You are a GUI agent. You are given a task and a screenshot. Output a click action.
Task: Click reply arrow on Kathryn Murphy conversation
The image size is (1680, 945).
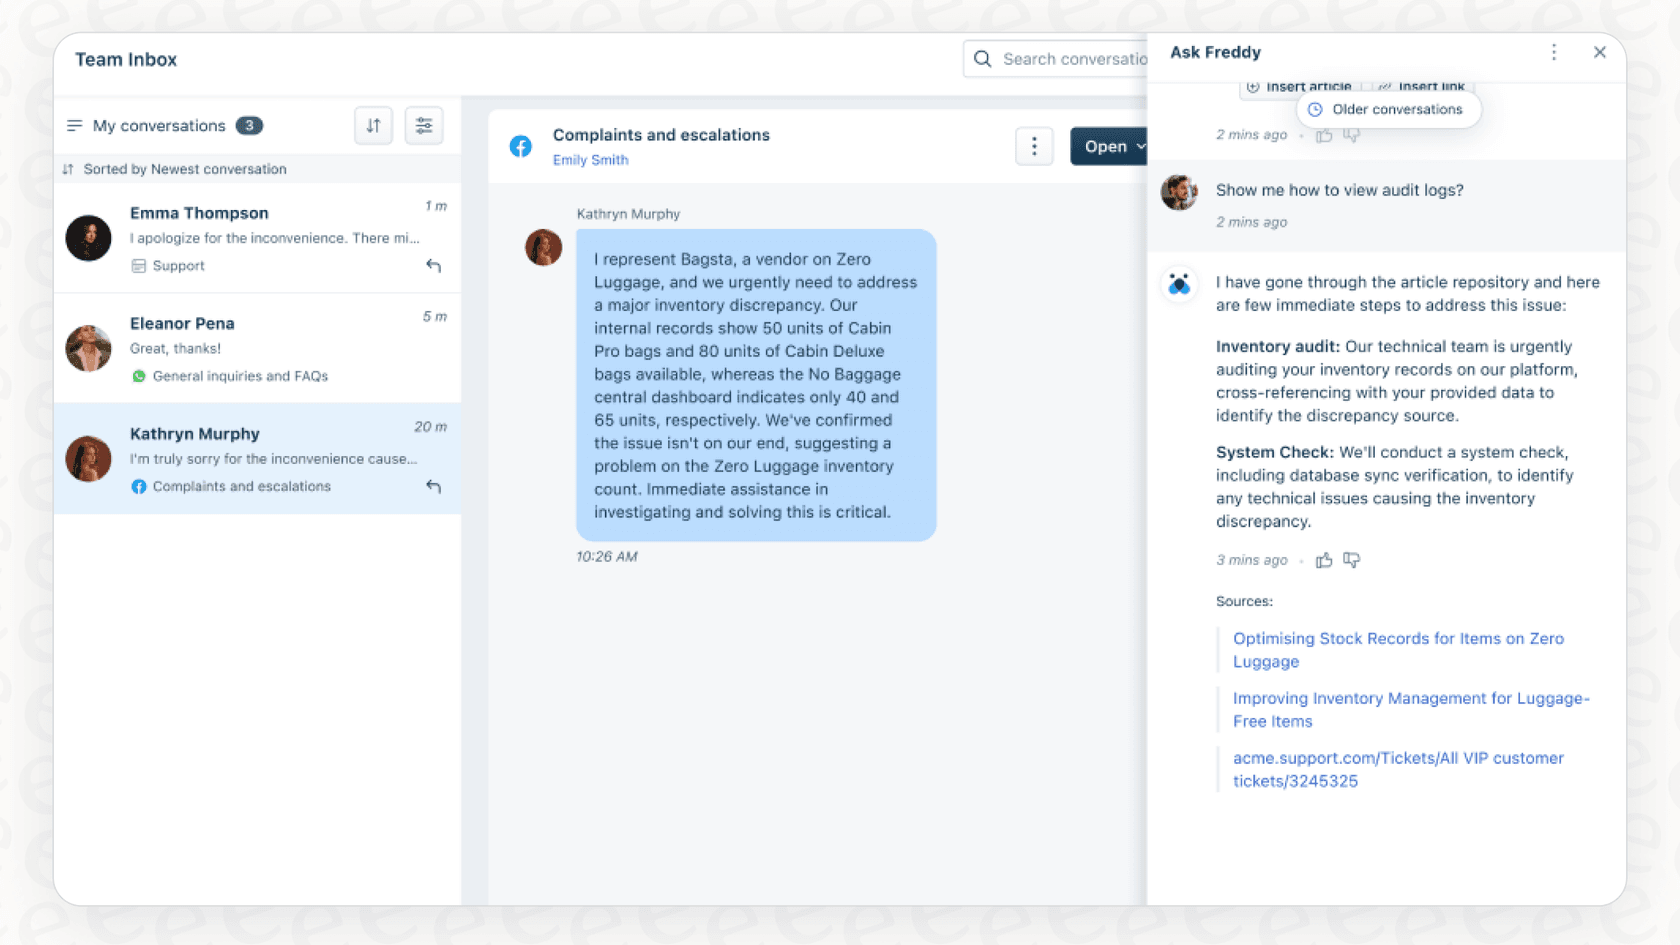[x=433, y=486]
